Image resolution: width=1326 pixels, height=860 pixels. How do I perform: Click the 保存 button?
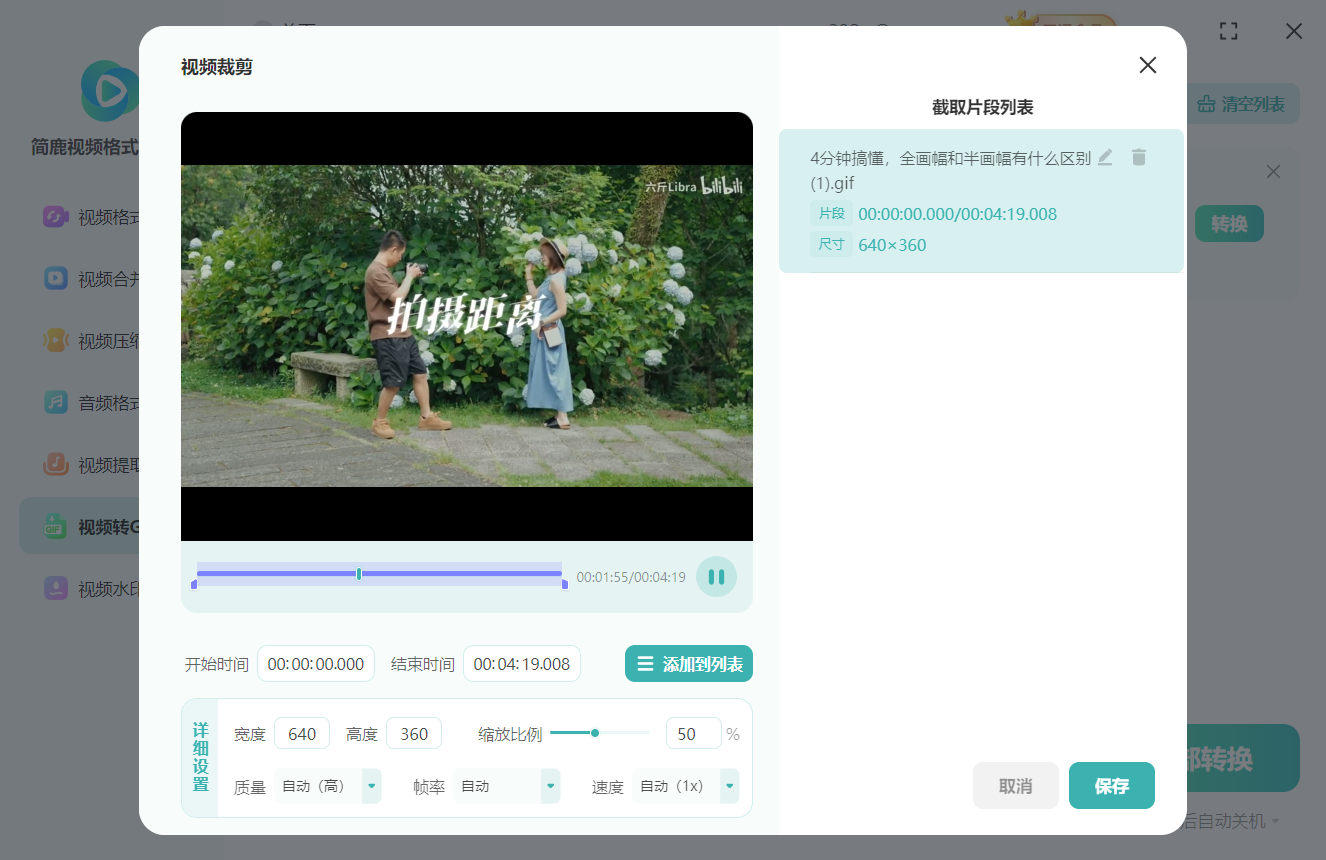1111,786
